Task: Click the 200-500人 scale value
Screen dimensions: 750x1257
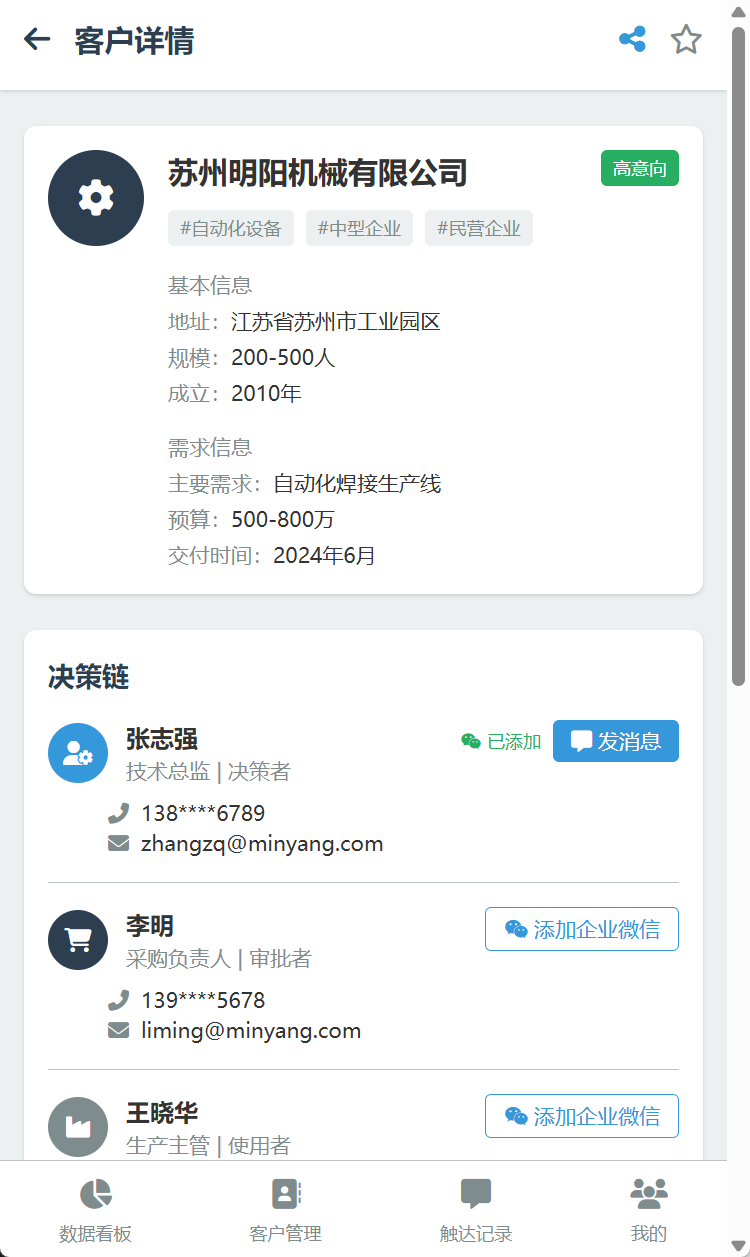Action: 283,358
